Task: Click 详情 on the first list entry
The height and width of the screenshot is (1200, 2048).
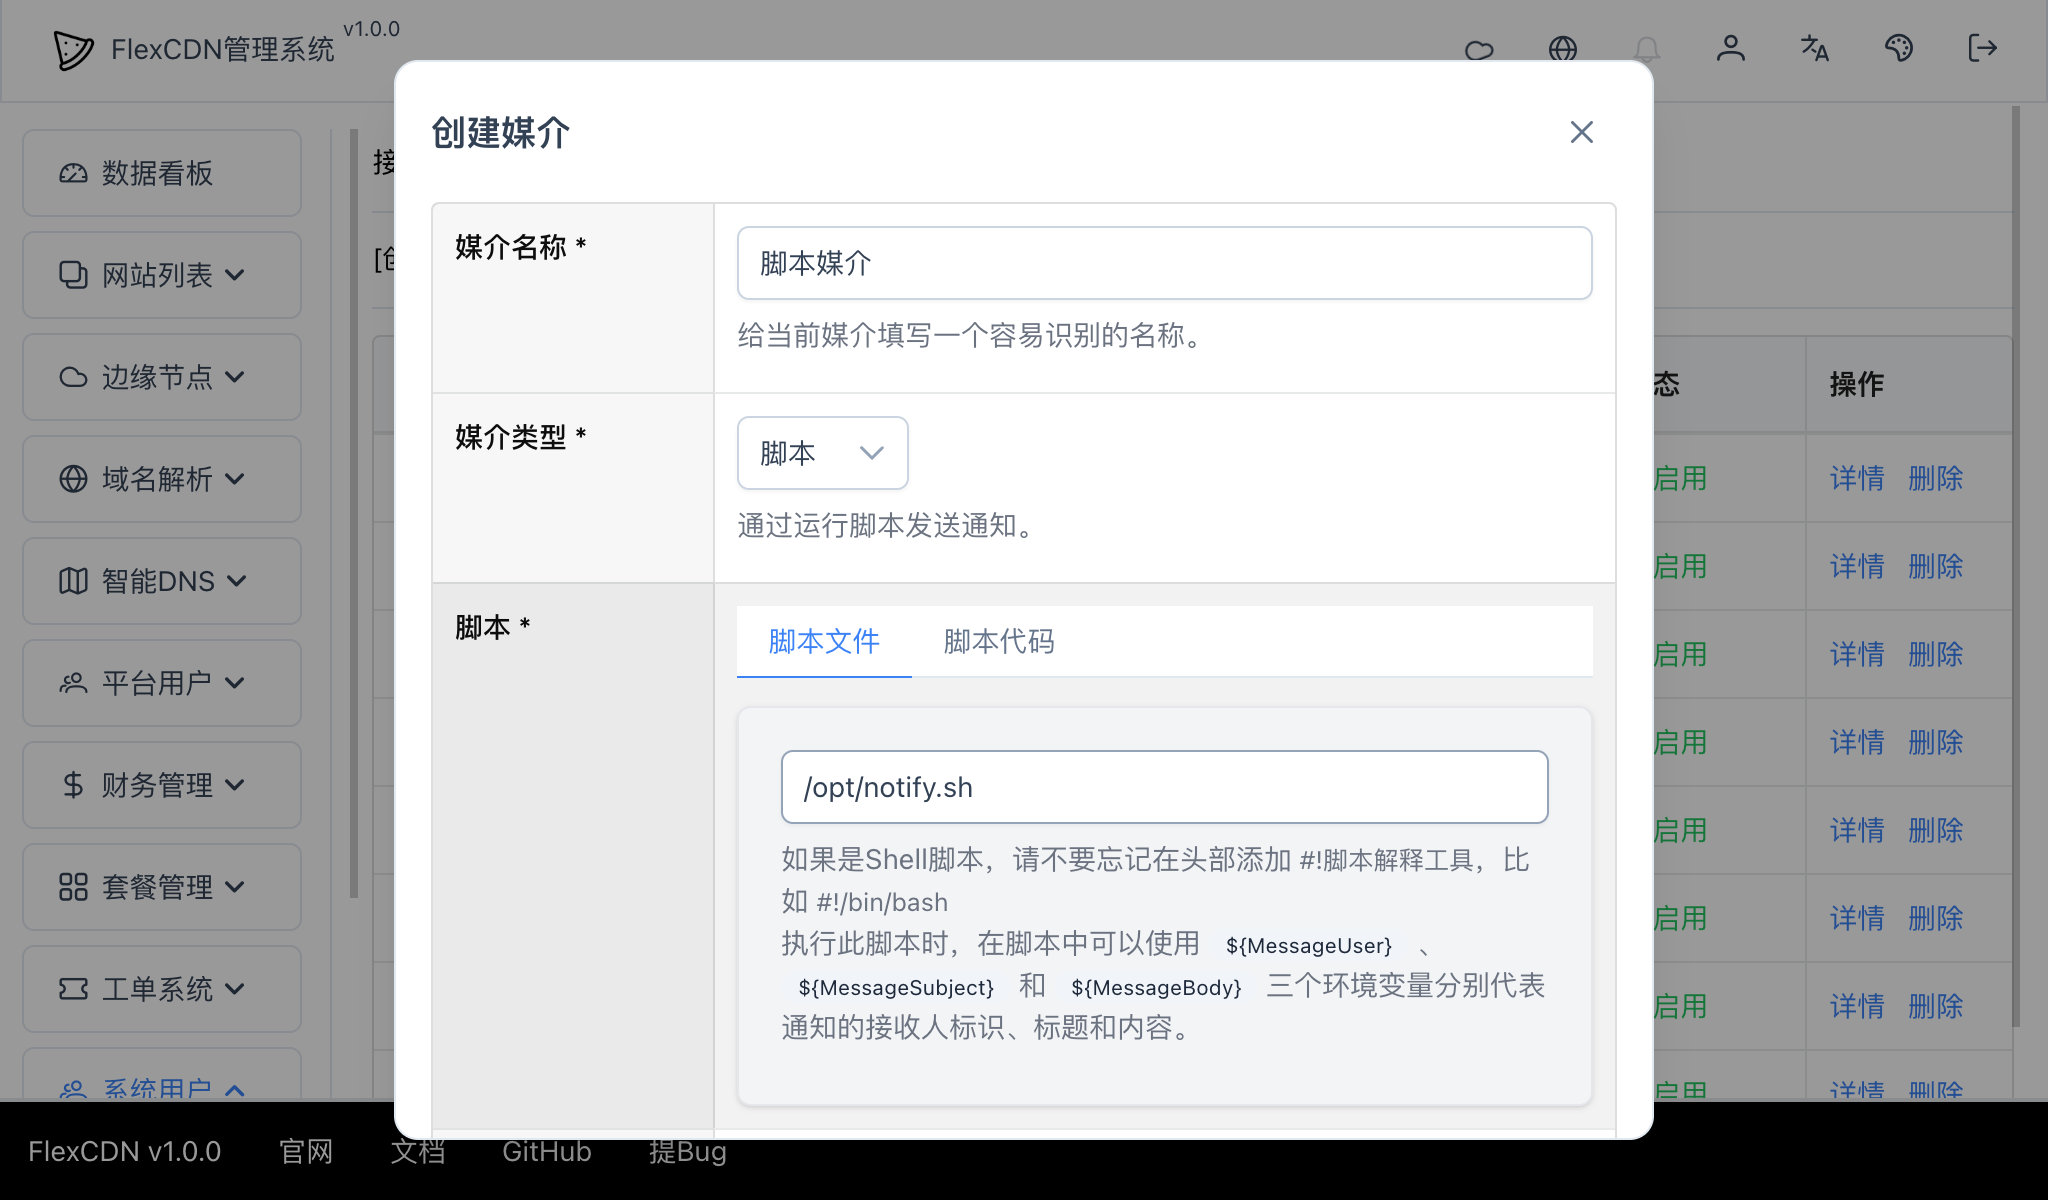Action: click(x=1856, y=479)
